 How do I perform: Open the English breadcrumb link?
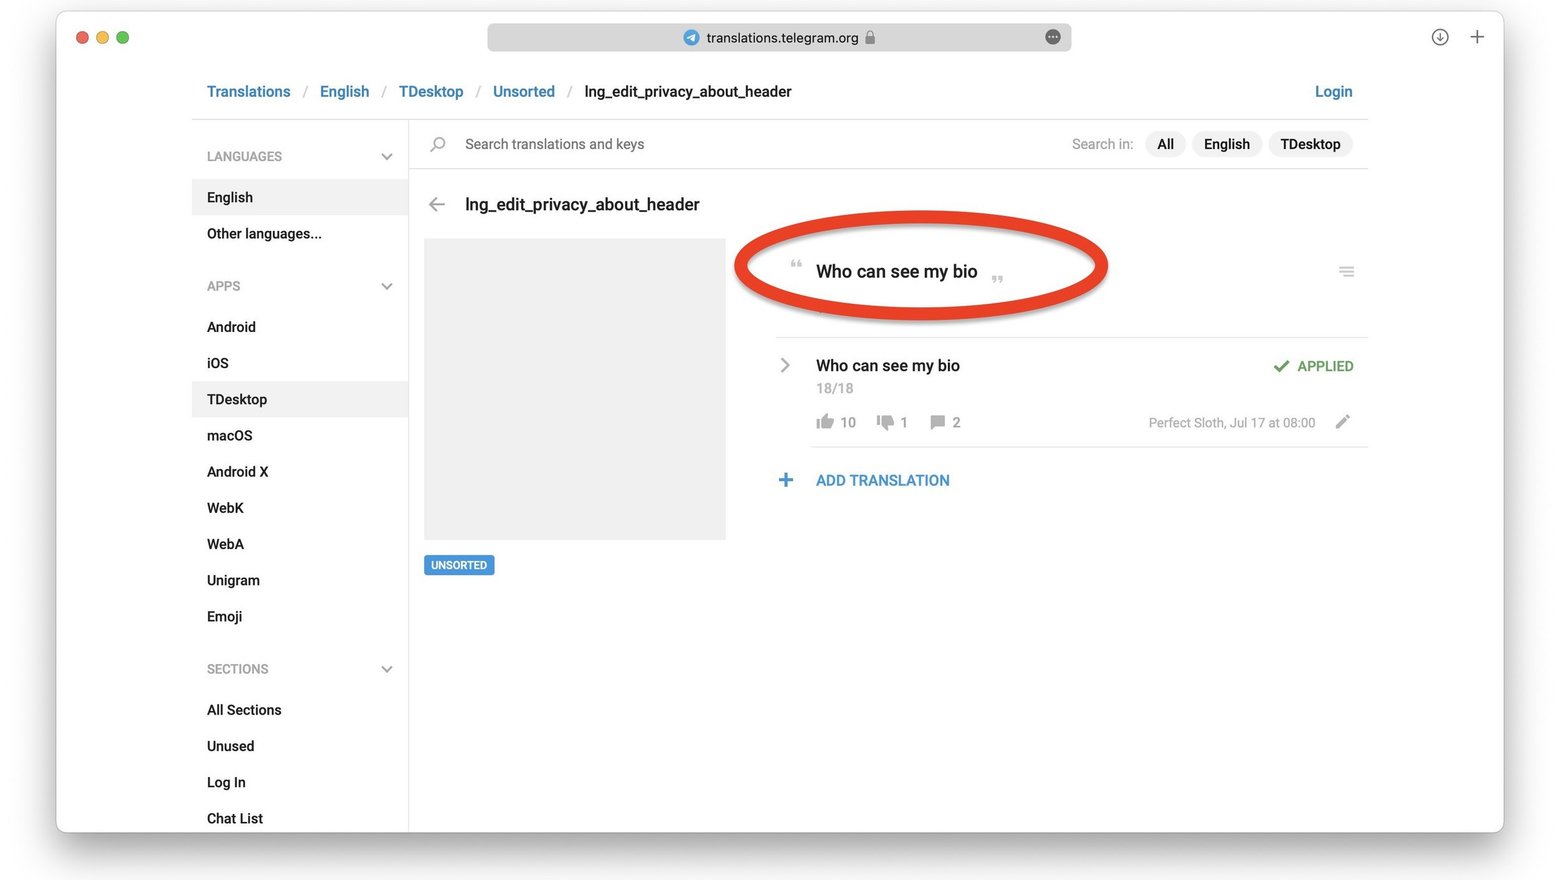pos(345,91)
